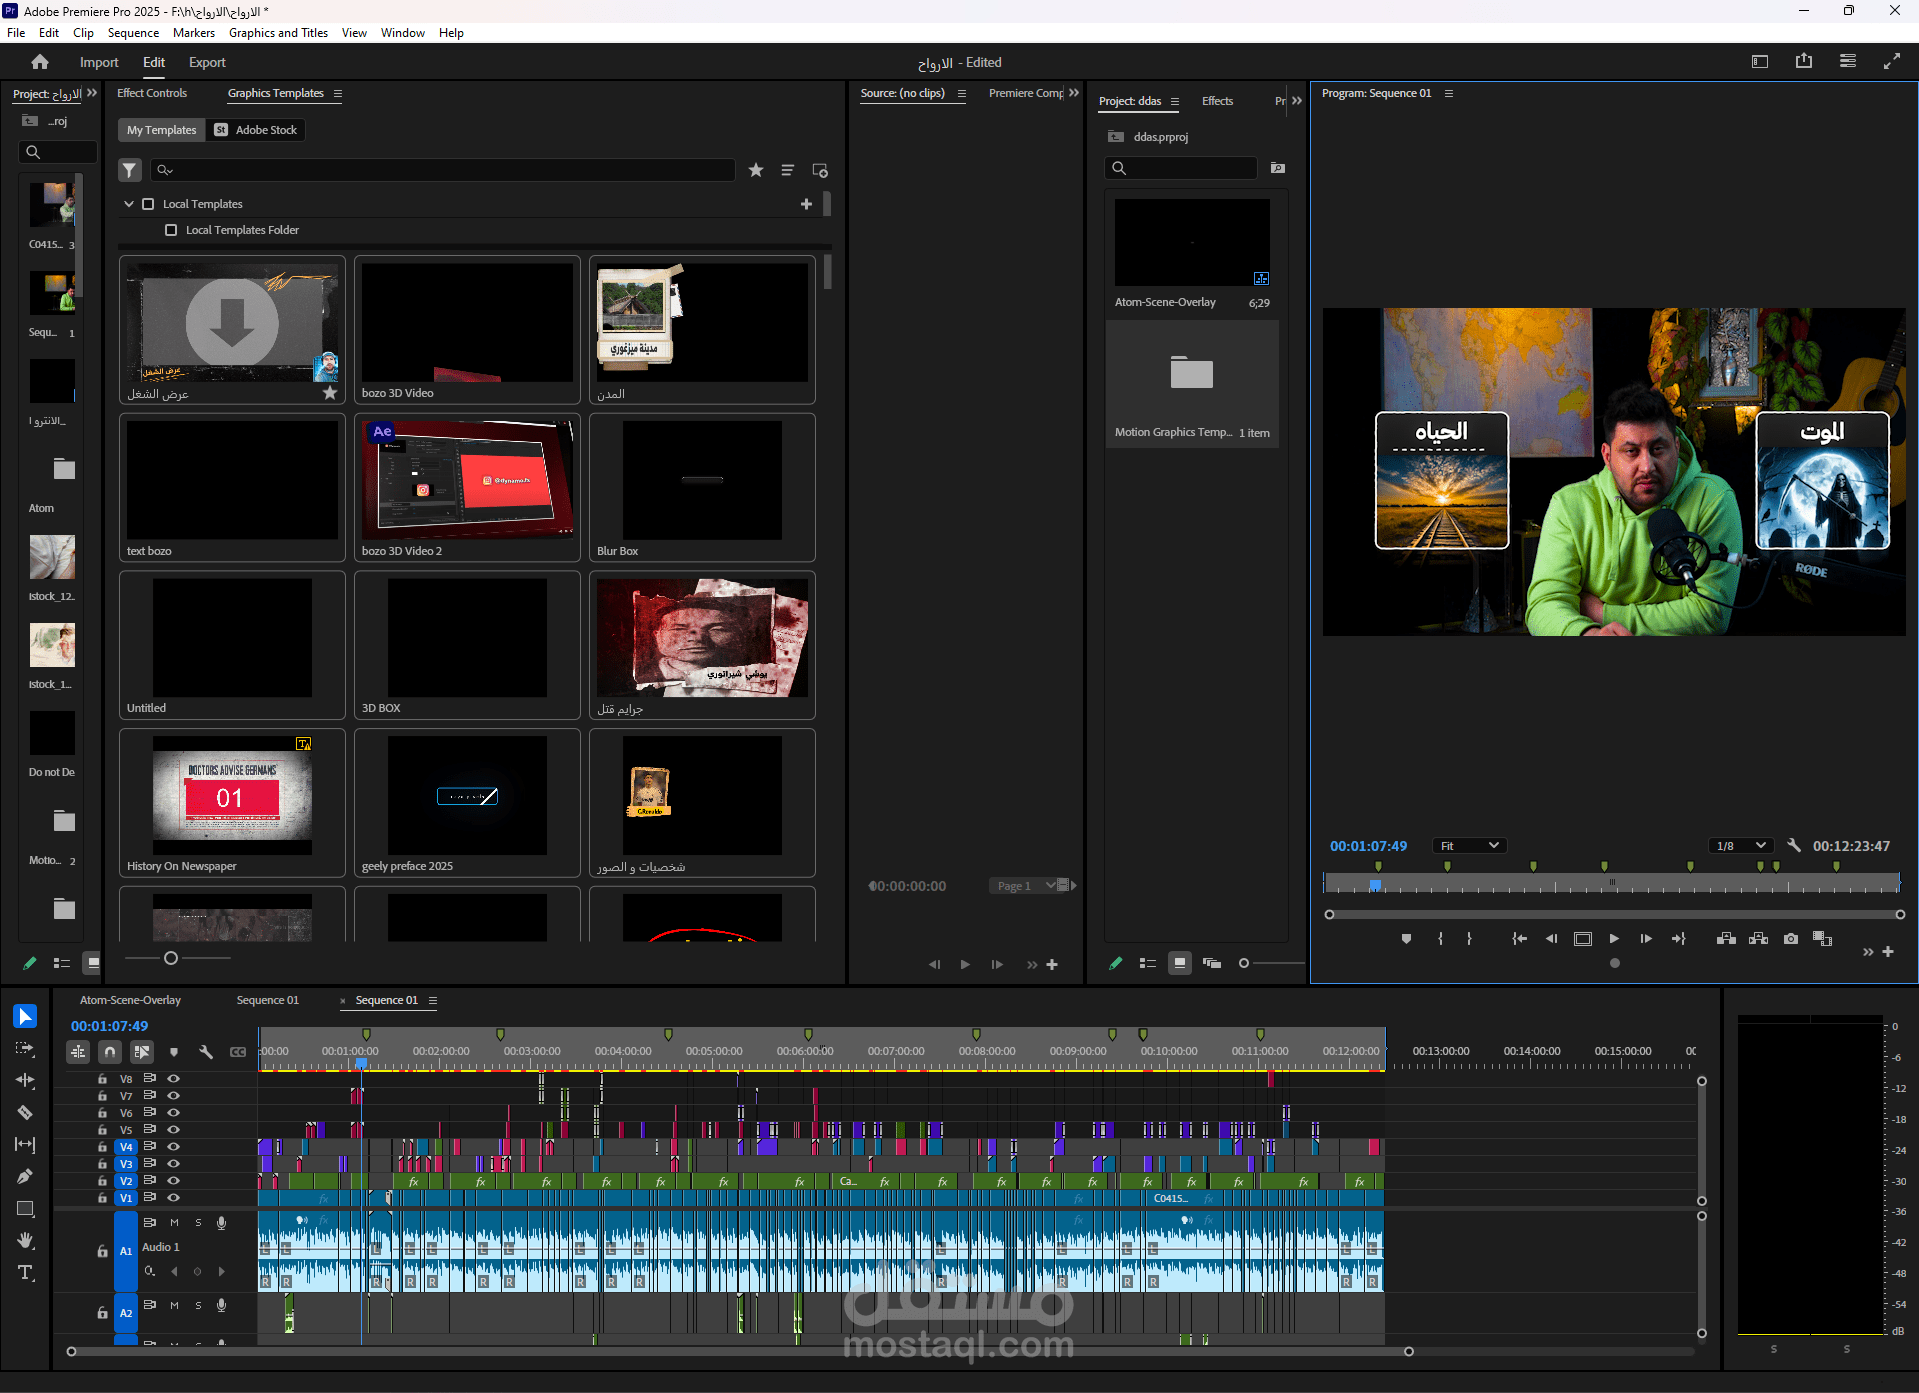Select My Templates button
The height and width of the screenshot is (1393, 1919).
[x=161, y=130]
